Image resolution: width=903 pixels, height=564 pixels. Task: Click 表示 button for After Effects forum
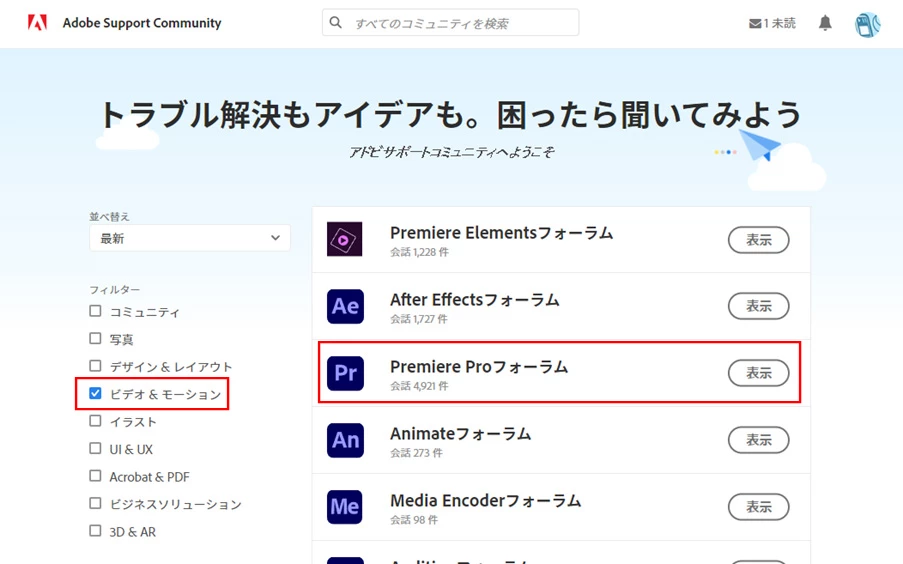coord(758,306)
